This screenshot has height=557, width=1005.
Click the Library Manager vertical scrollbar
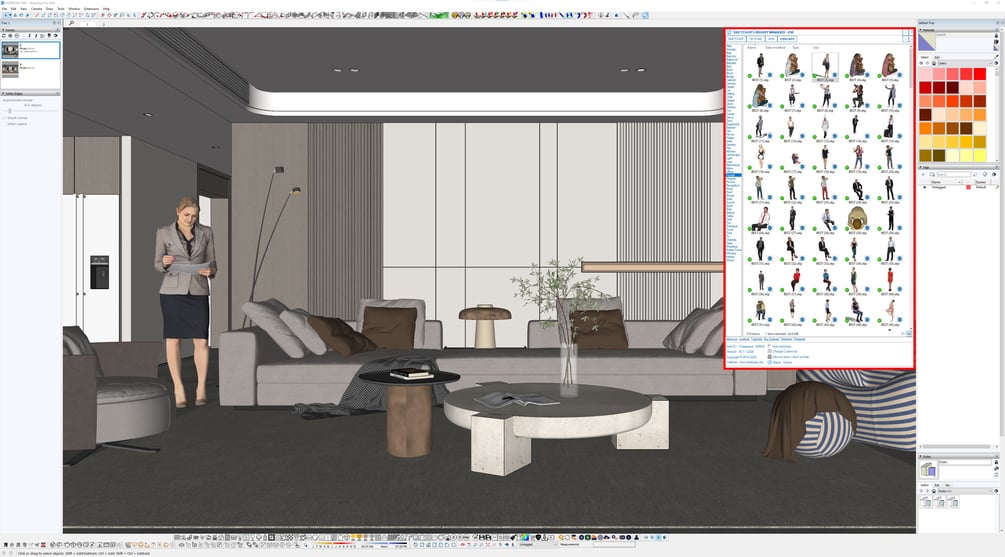pos(911,71)
